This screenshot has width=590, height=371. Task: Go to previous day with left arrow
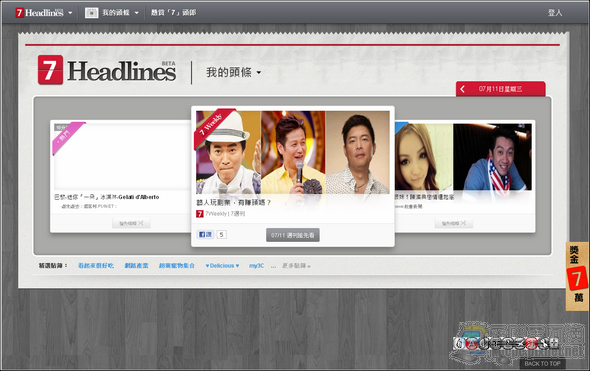click(462, 89)
